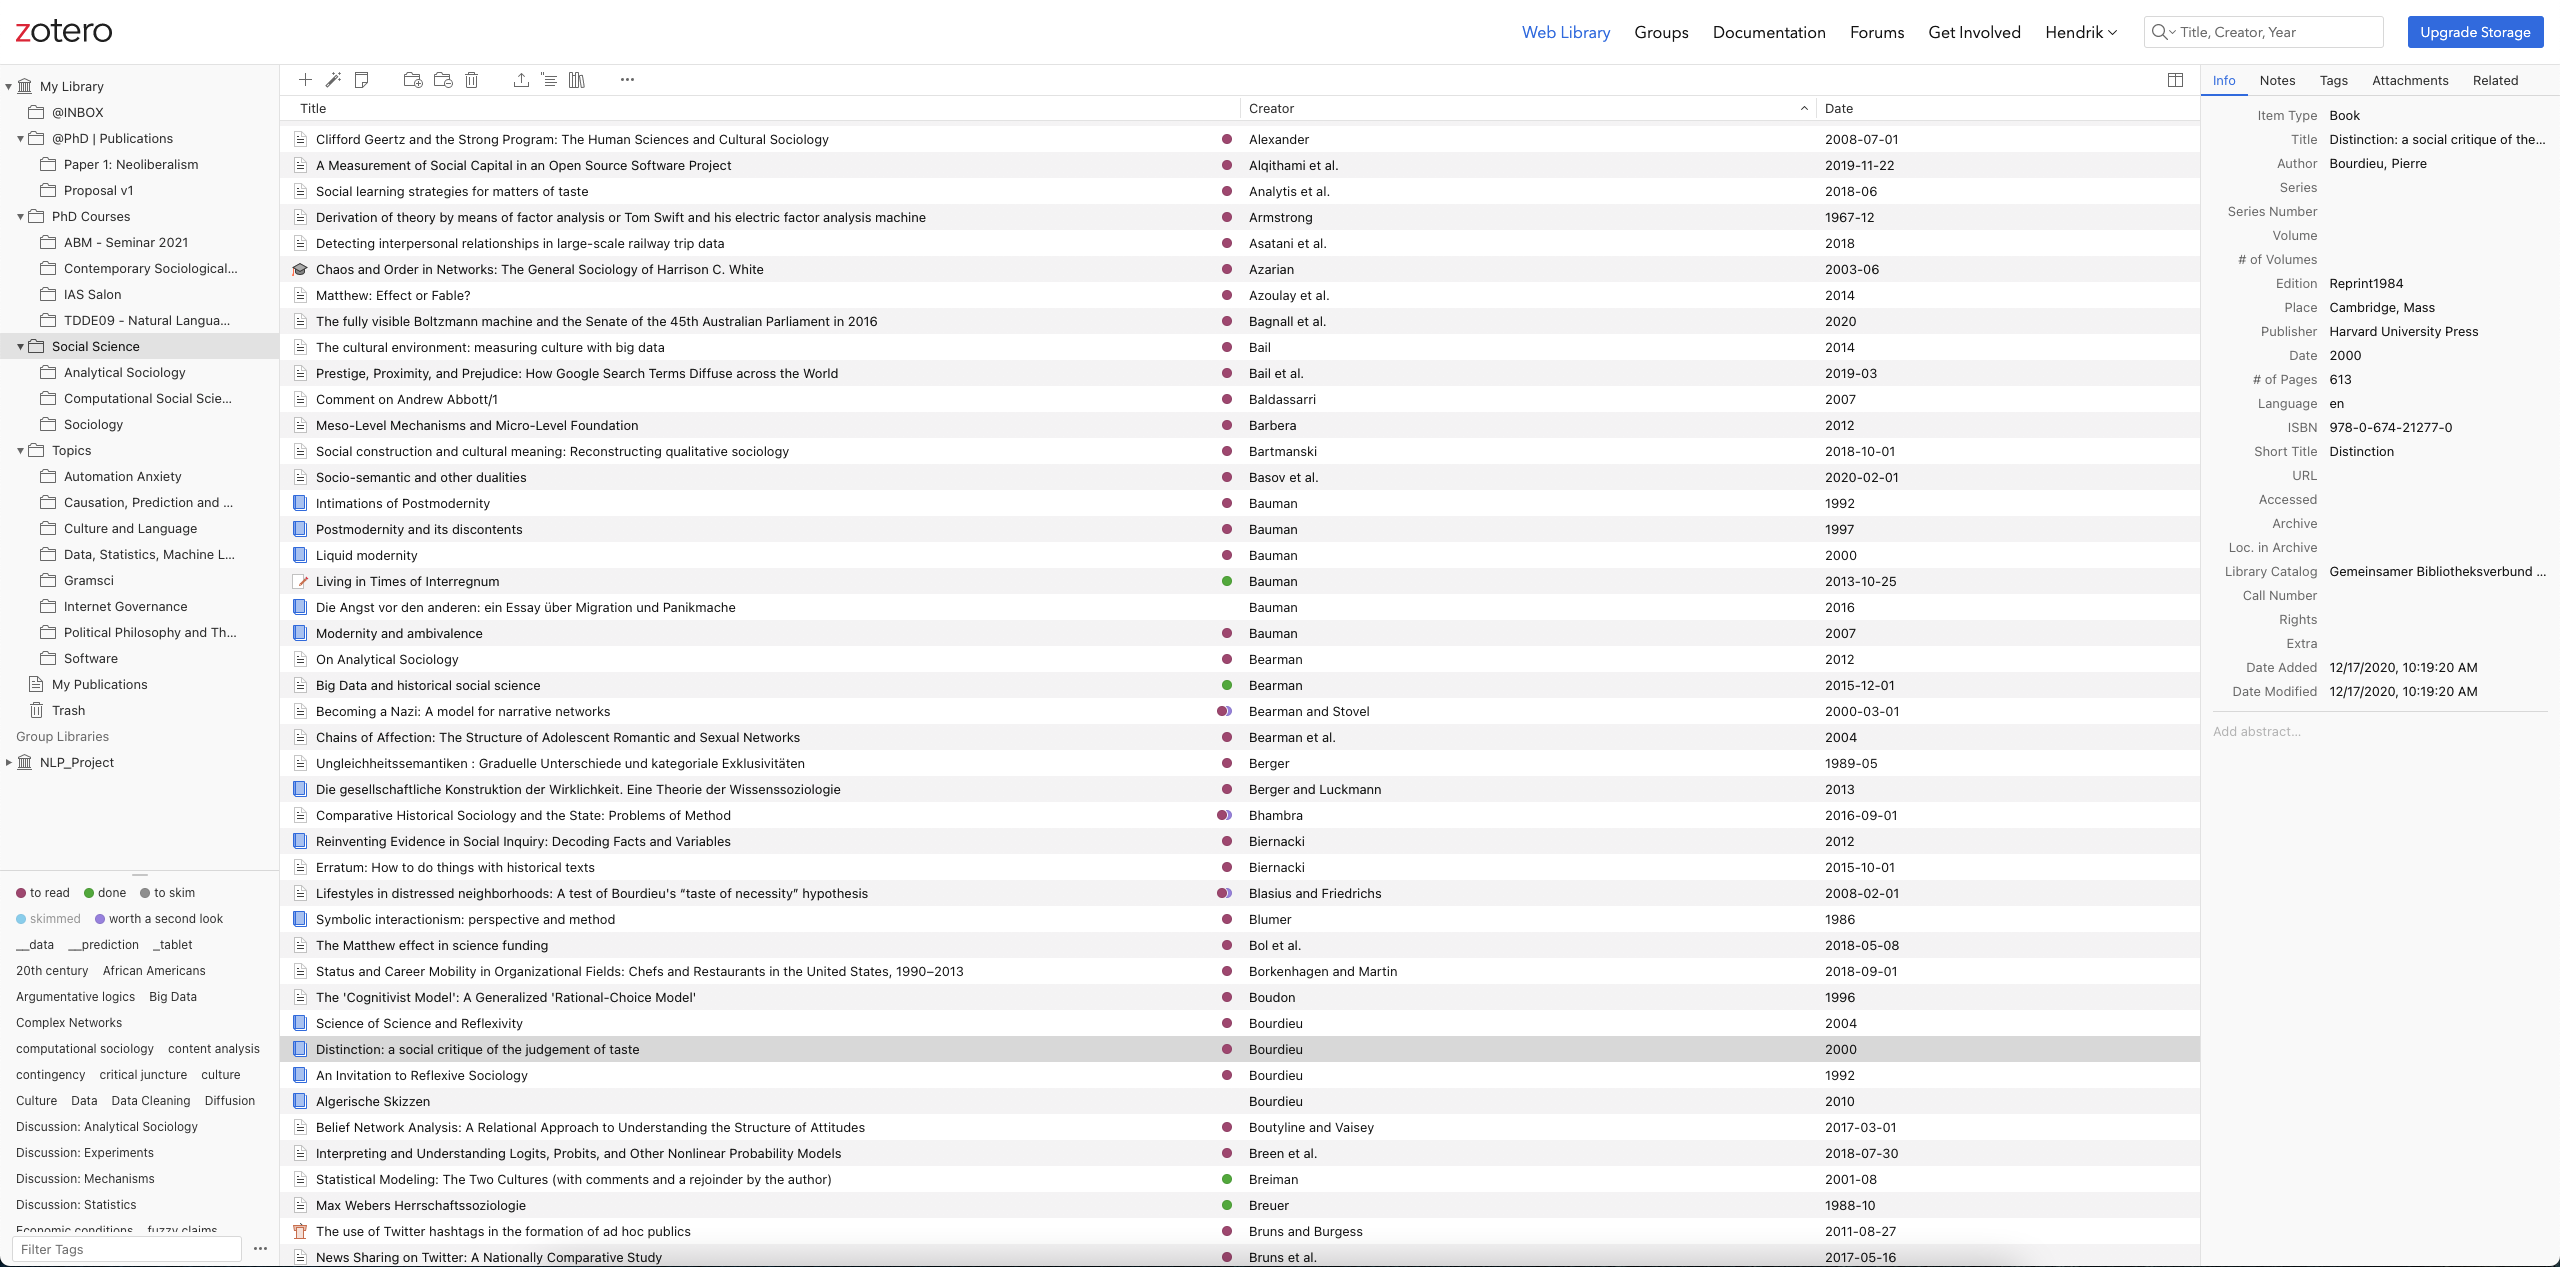Expand the NLP_Project group library
The image size is (2560, 1267).
click(x=9, y=763)
